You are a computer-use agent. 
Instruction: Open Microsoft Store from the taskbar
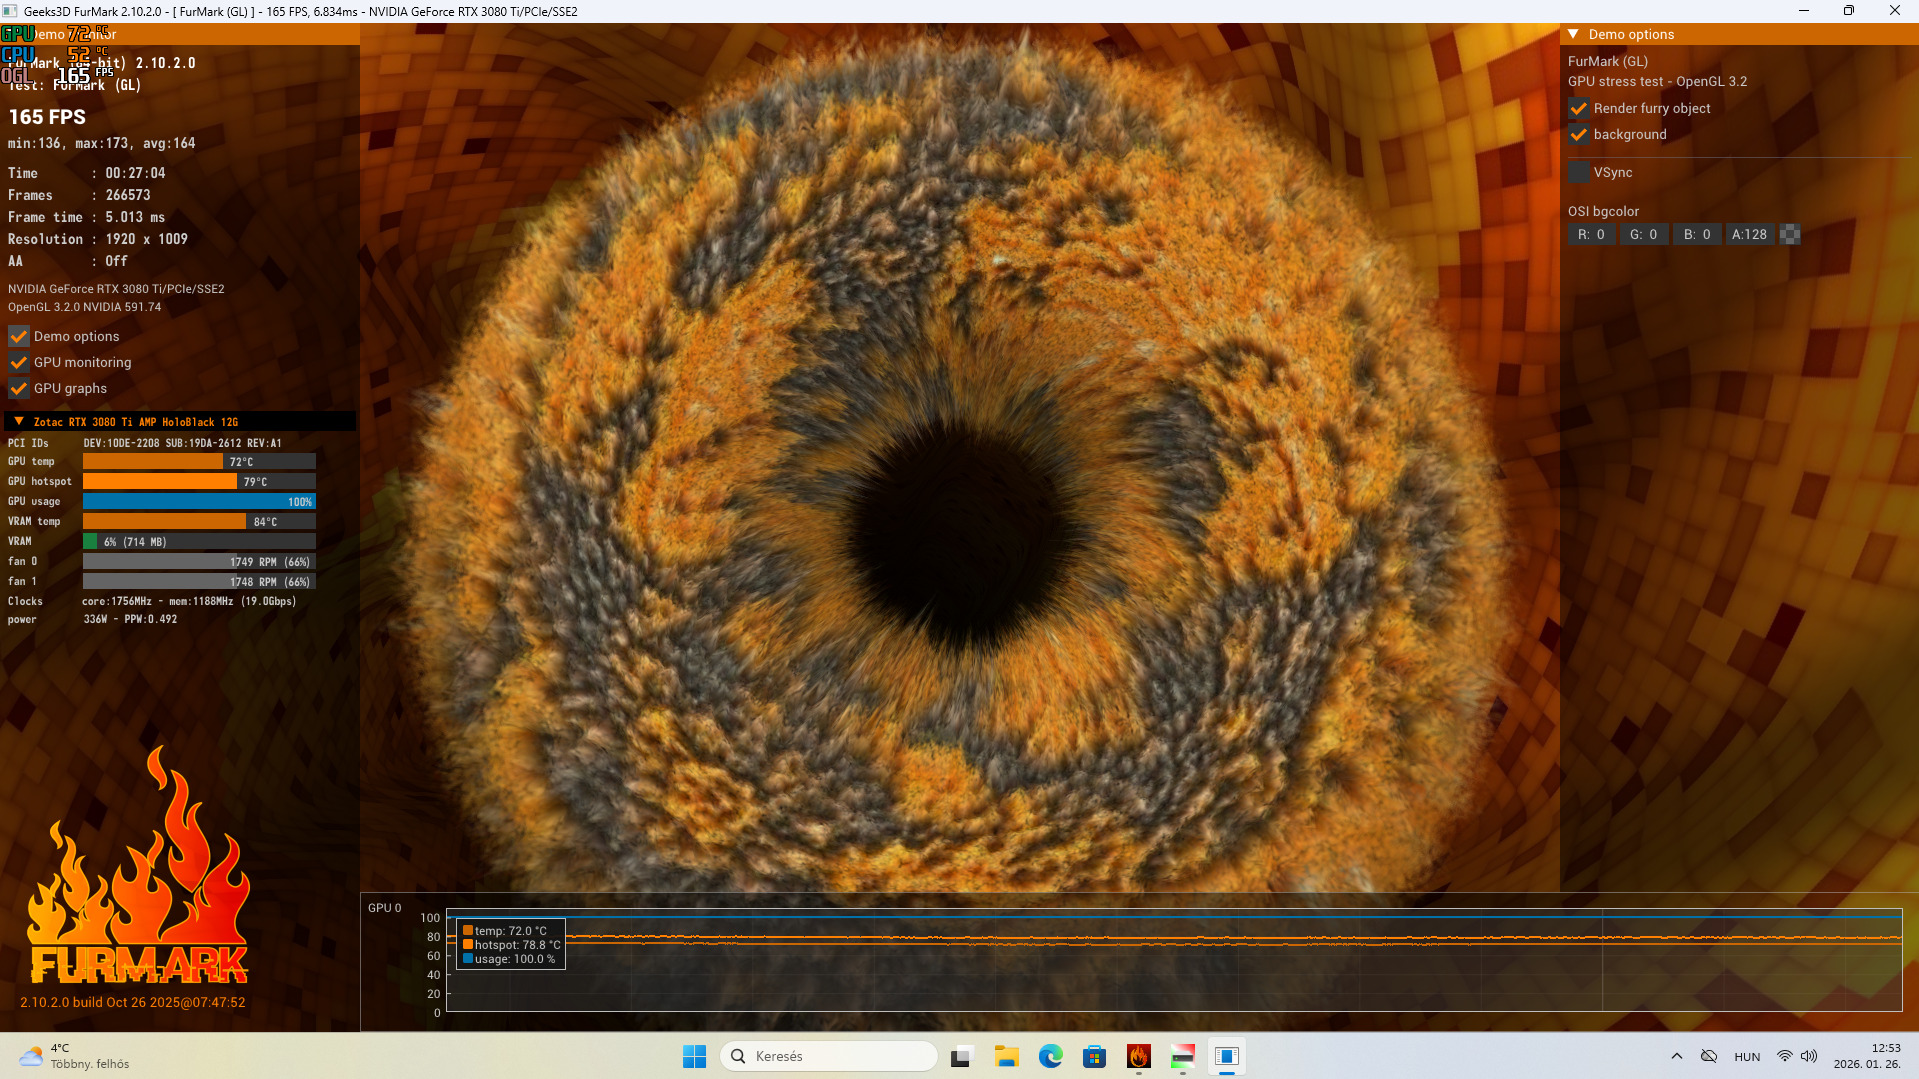pos(1094,1056)
